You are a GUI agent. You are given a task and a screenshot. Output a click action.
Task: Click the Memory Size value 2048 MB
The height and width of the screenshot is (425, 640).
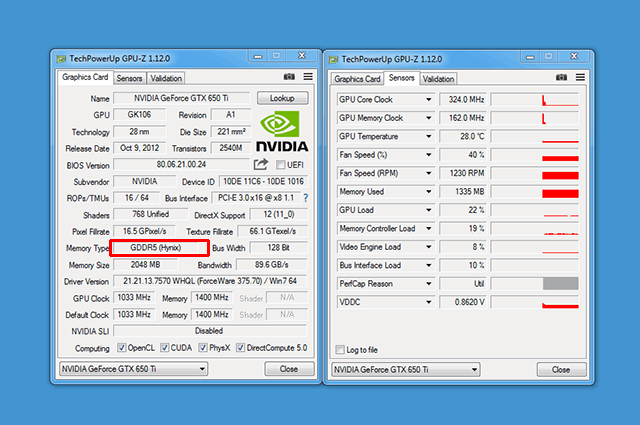[x=145, y=265]
